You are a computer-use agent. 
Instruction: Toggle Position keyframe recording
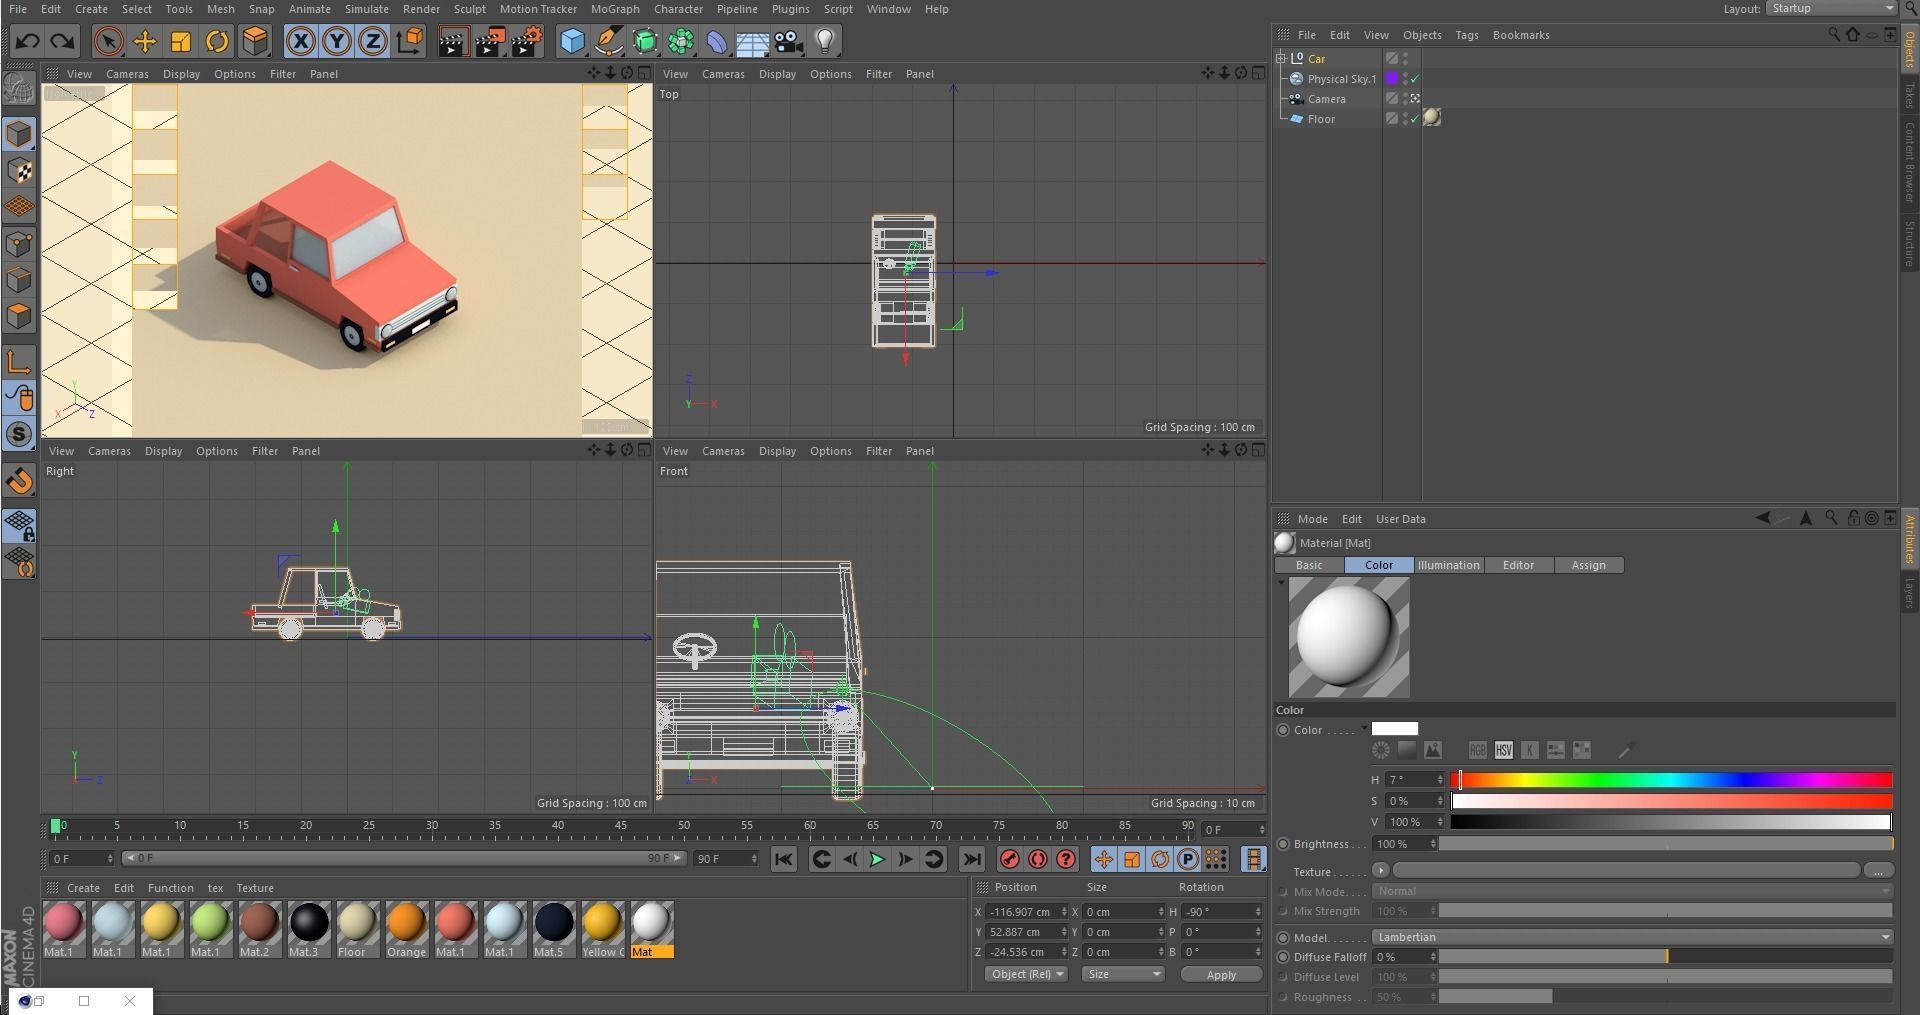tap(1104, 859)
